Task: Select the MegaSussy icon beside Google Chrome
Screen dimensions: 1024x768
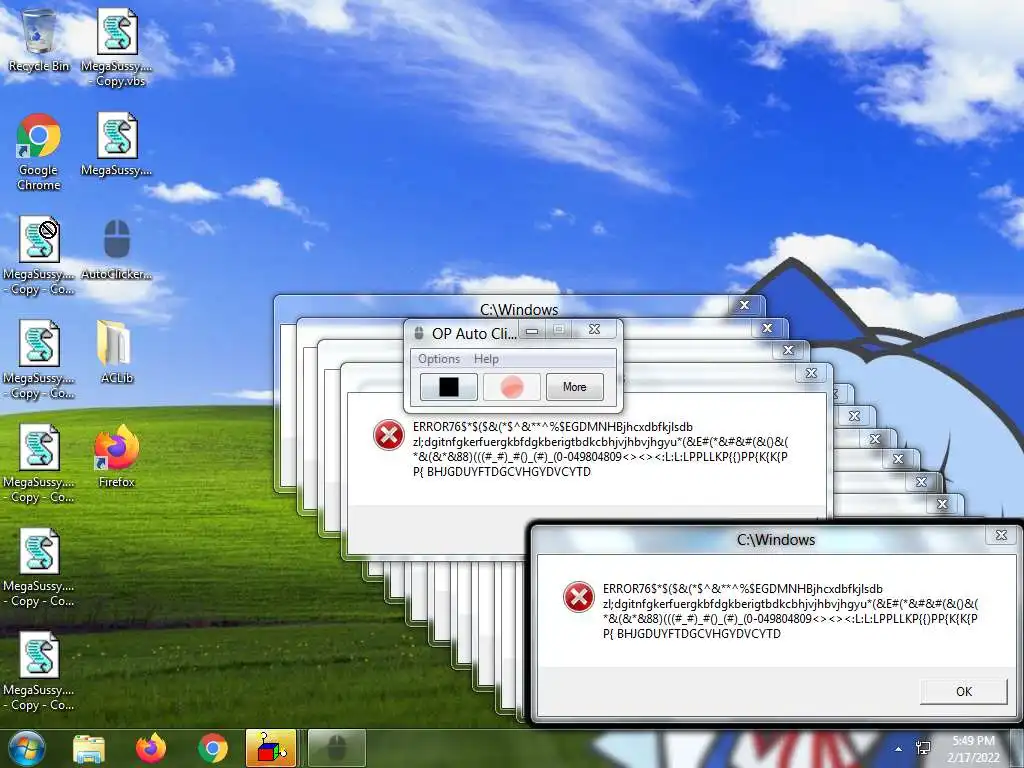Action: 117,144
